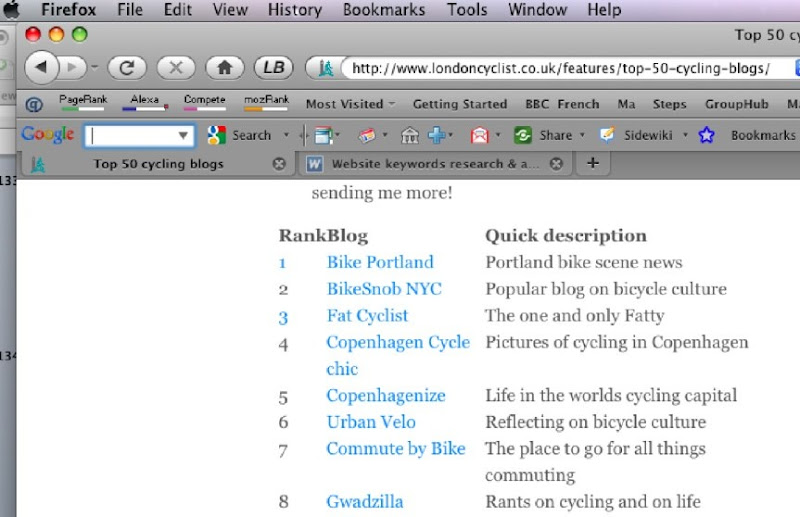Viewport: 800px width, 517px height.
Task: Click the blue star Bookmarks icon
Action: 707,135
